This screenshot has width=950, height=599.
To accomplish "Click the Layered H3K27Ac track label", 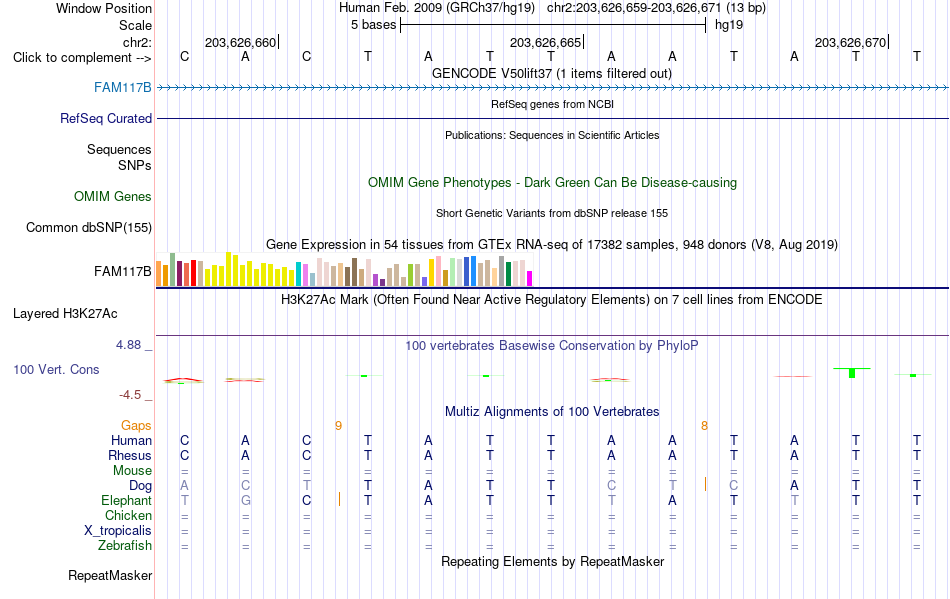I will (x=65, y=313).
